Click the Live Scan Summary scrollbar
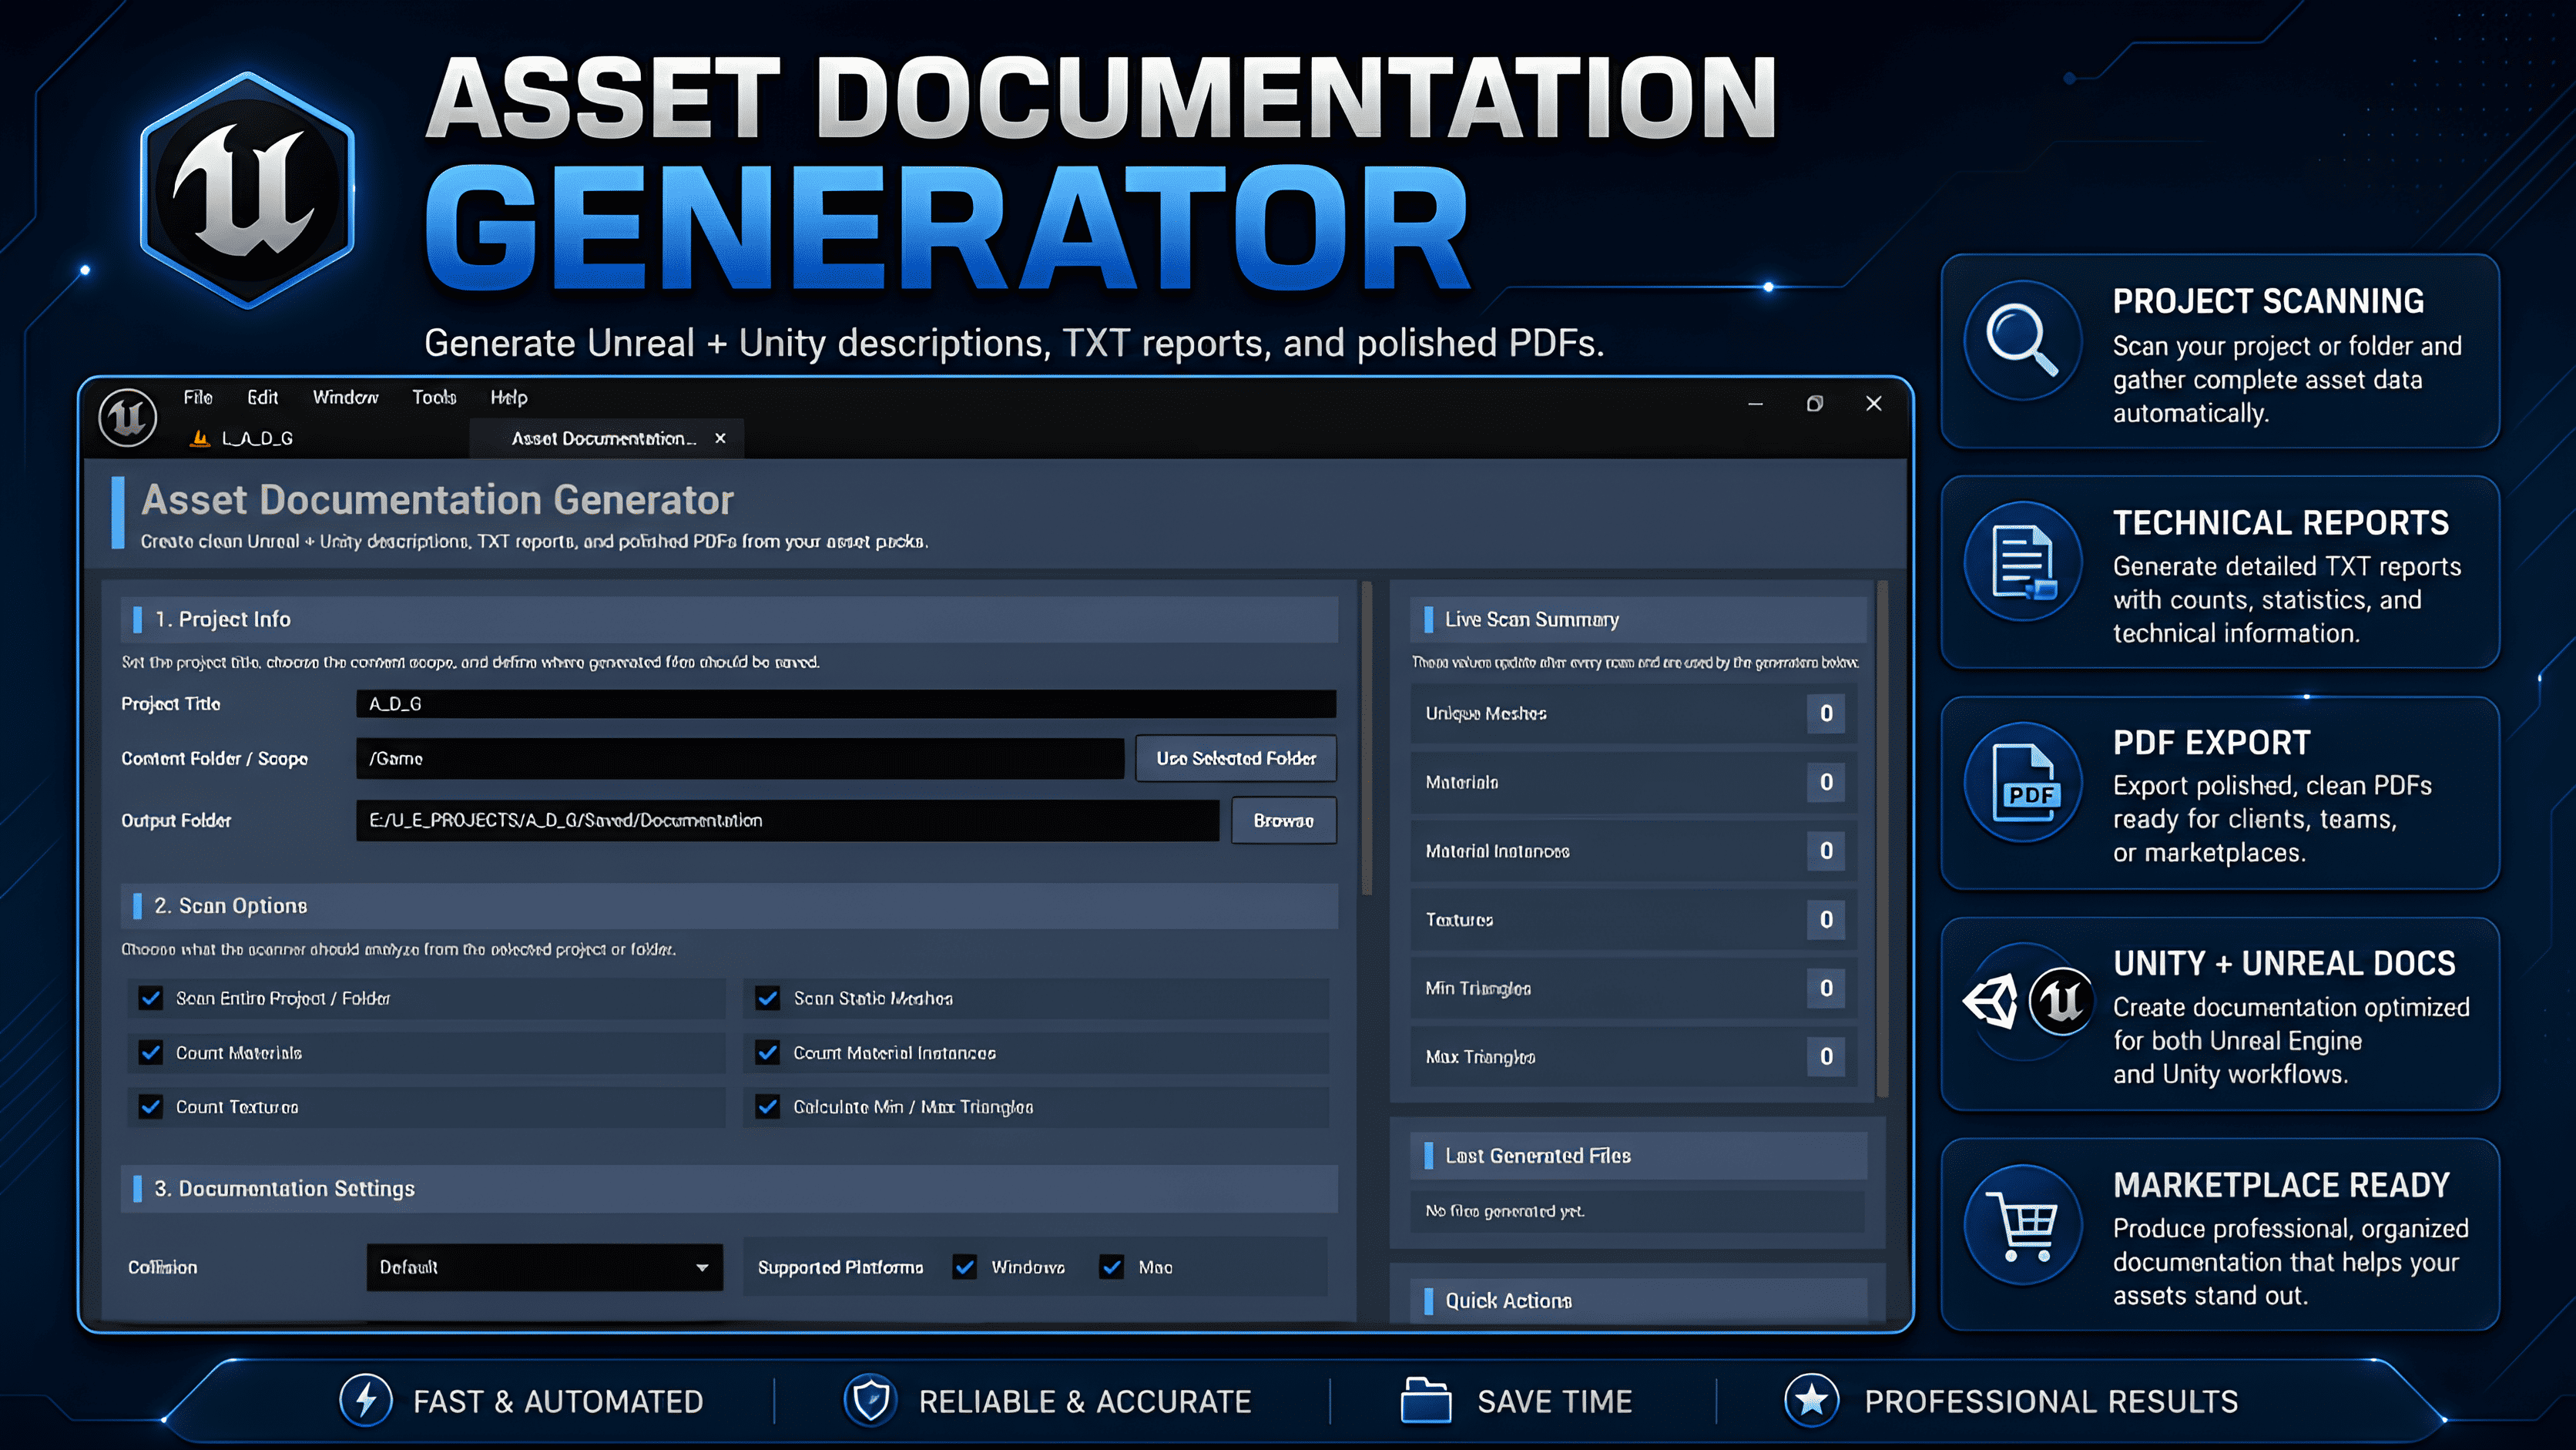Viewport: 2576px width, 1450px height. pyautogui.click(x=1883, y=838)
